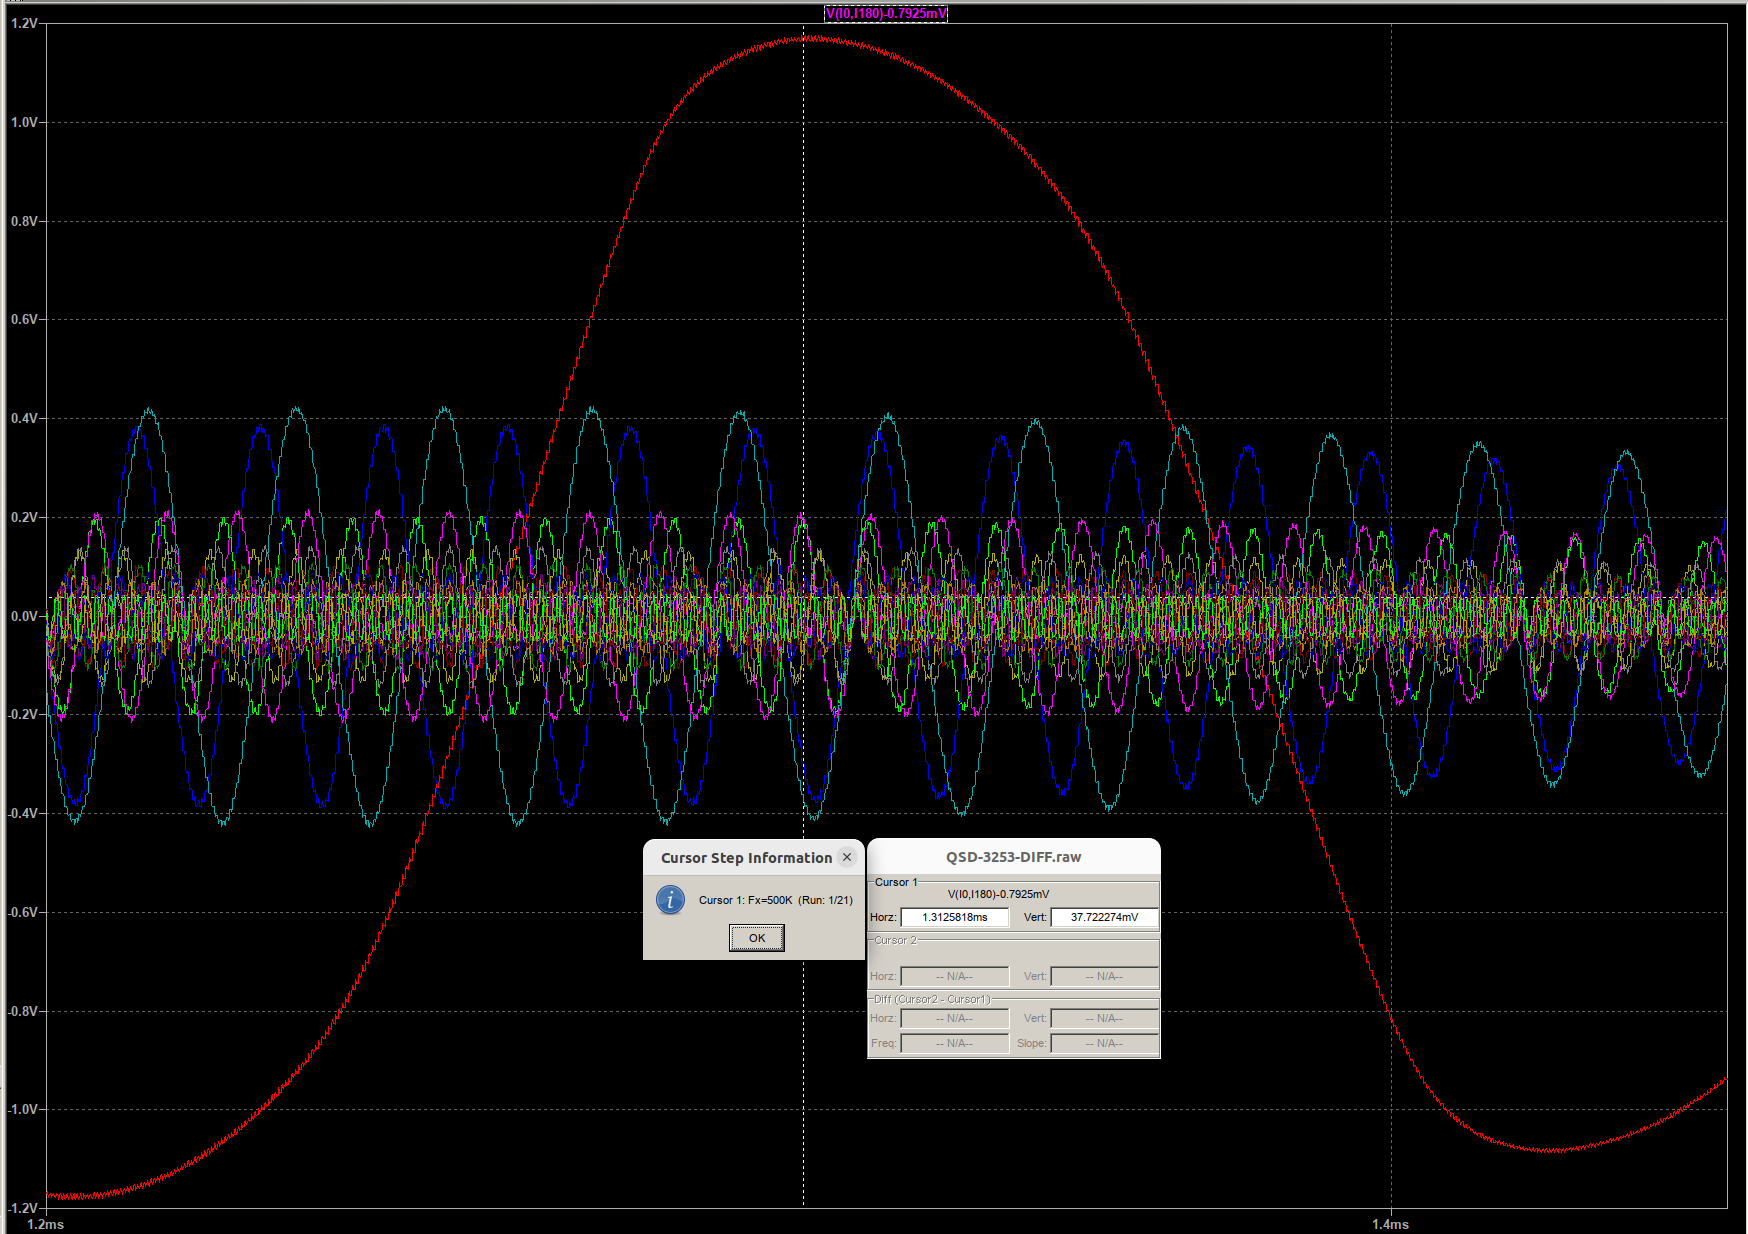Click the 0.0V label on vertical axis

click(x=24, y=616)
